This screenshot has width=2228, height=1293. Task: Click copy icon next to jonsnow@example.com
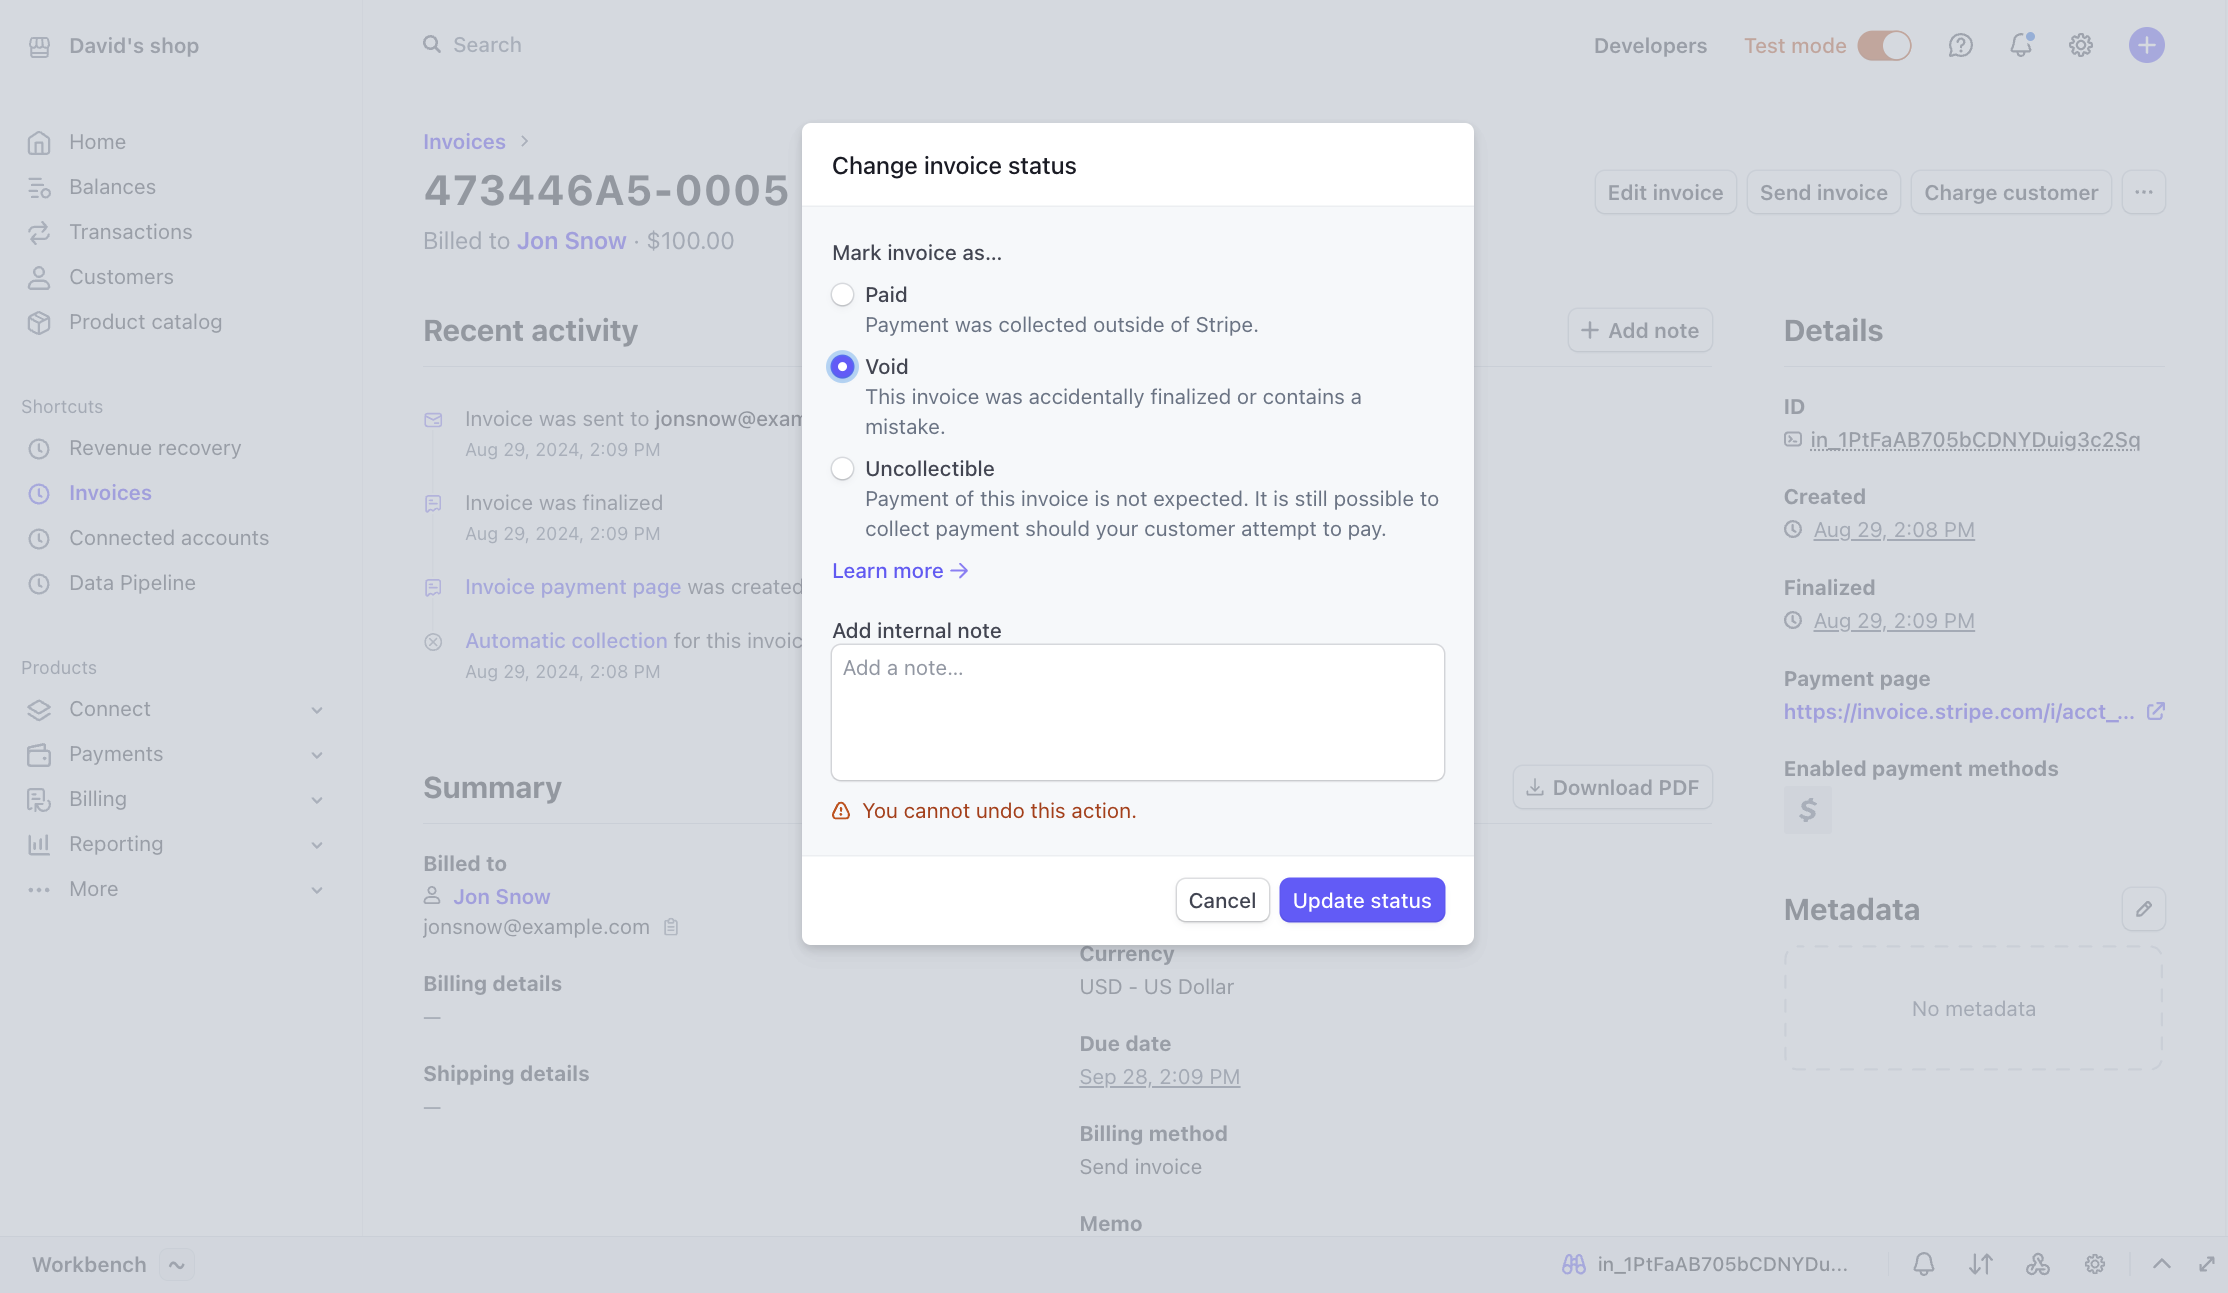[671, 927]
